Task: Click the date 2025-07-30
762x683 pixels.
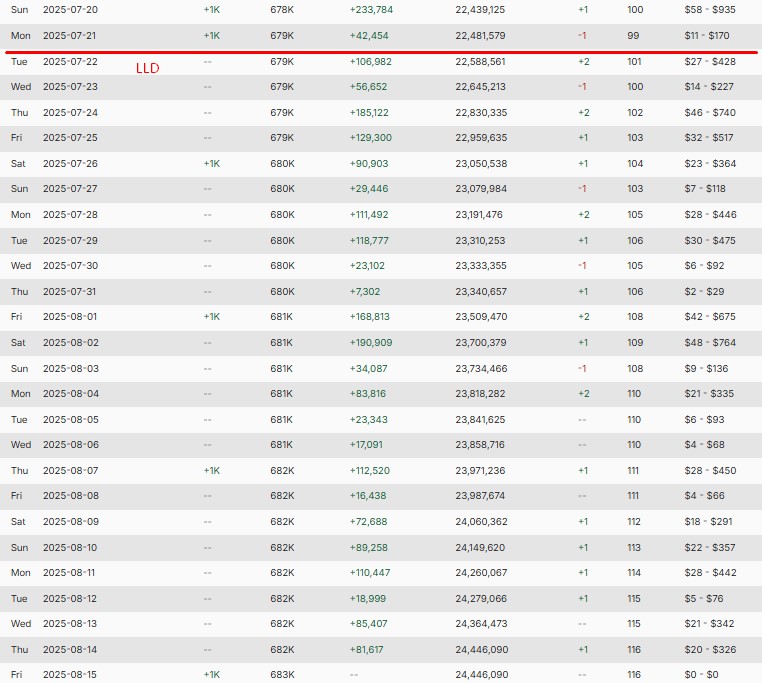Action: click(x=70, y=265)
